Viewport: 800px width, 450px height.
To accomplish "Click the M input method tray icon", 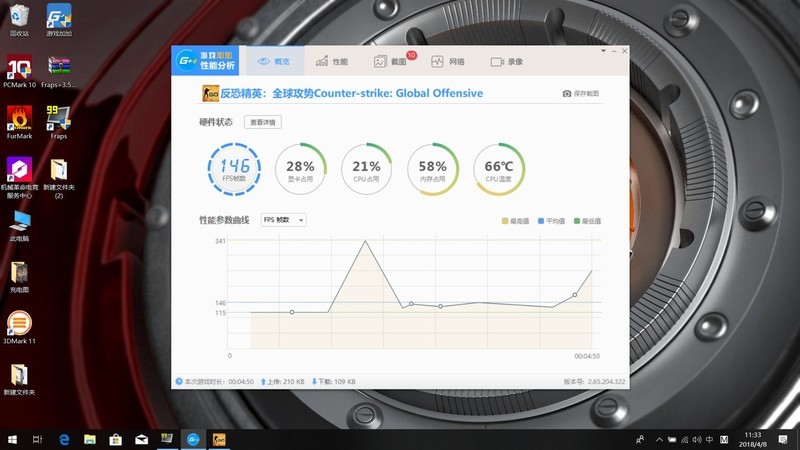I will [723, 439].
